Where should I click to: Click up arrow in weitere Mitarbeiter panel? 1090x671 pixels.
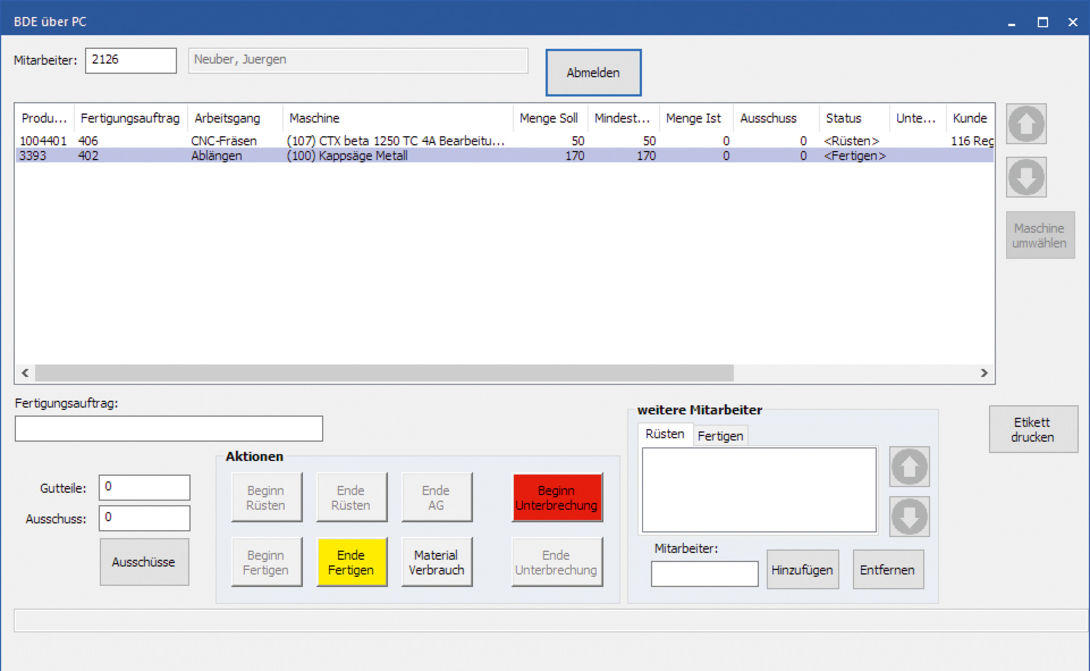coord(909,467)
